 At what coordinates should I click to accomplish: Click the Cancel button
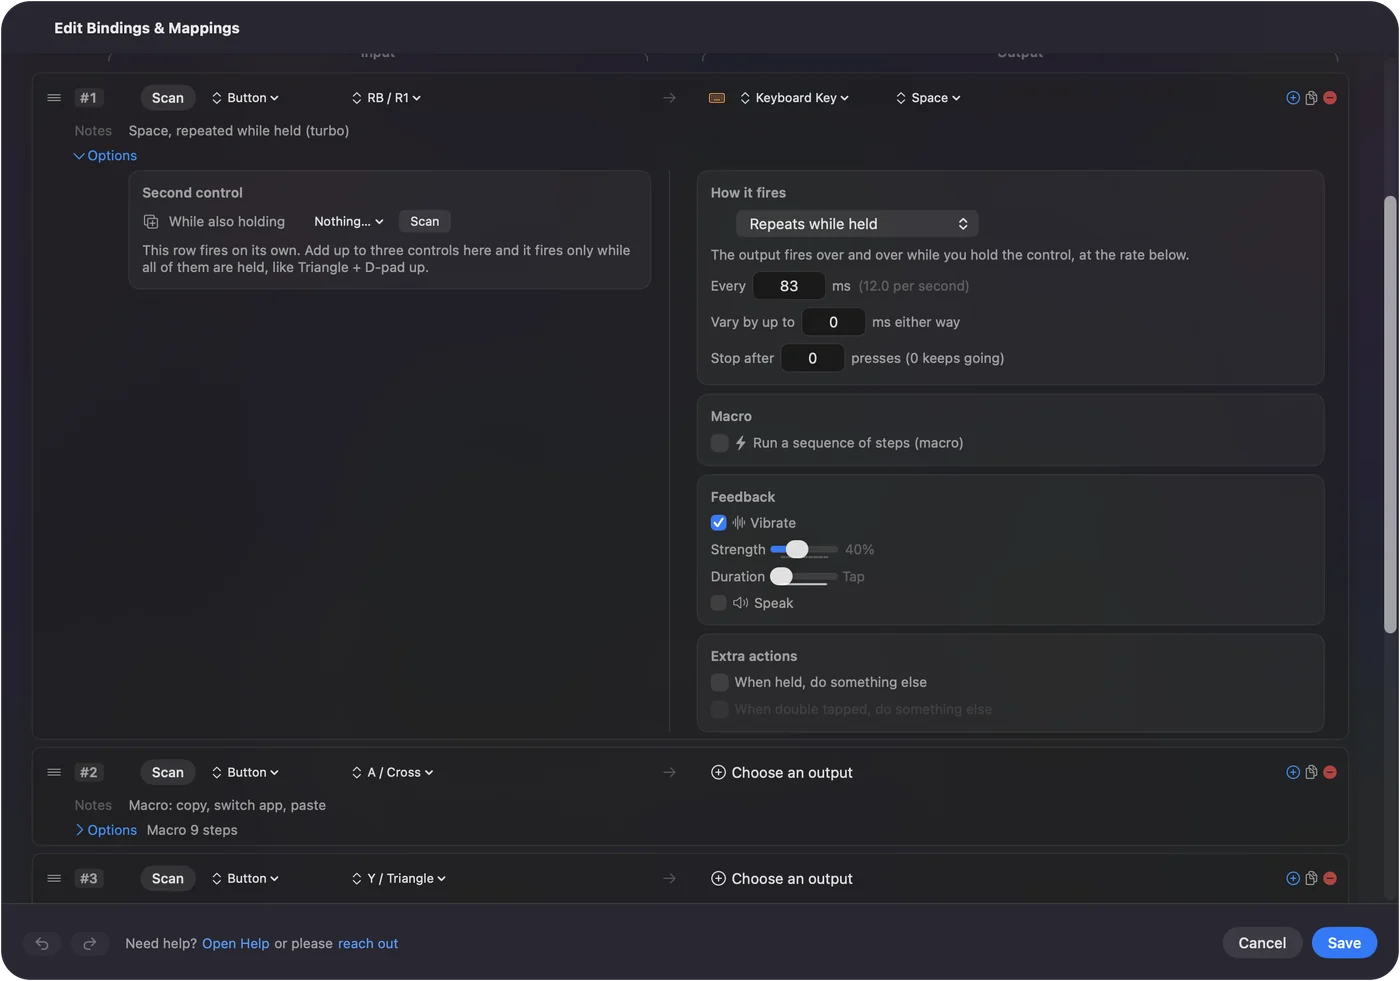[1262, 943]
